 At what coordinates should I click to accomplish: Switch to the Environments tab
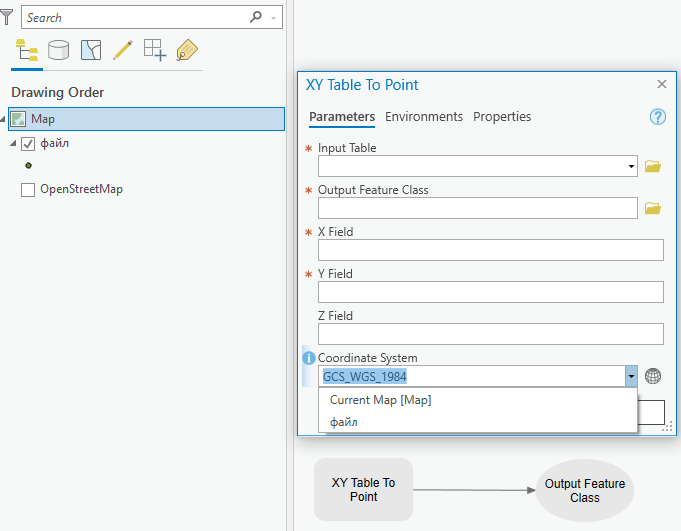click(424, 117)
